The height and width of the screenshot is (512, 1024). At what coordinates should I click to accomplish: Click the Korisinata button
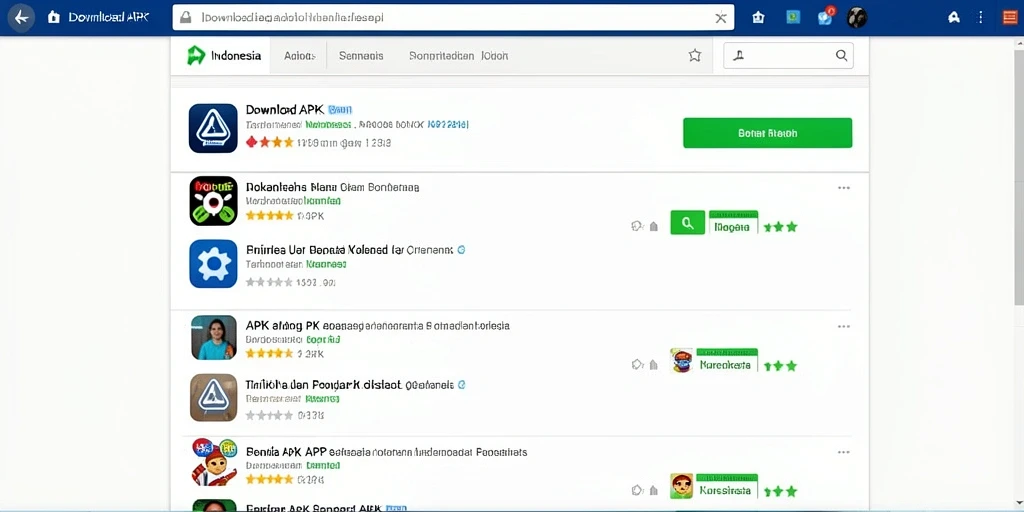click(728, 486)
